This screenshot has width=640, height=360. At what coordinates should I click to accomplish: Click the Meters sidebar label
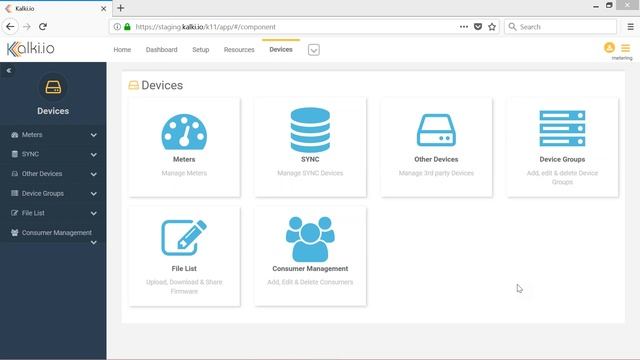[x=32, y=135]
